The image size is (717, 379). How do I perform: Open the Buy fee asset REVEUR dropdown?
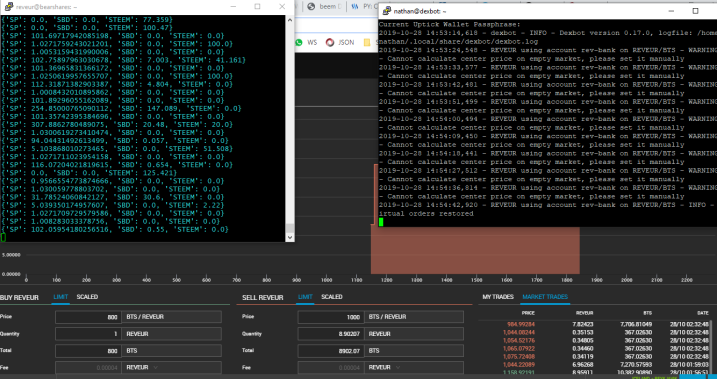click(x=171, y=368)
